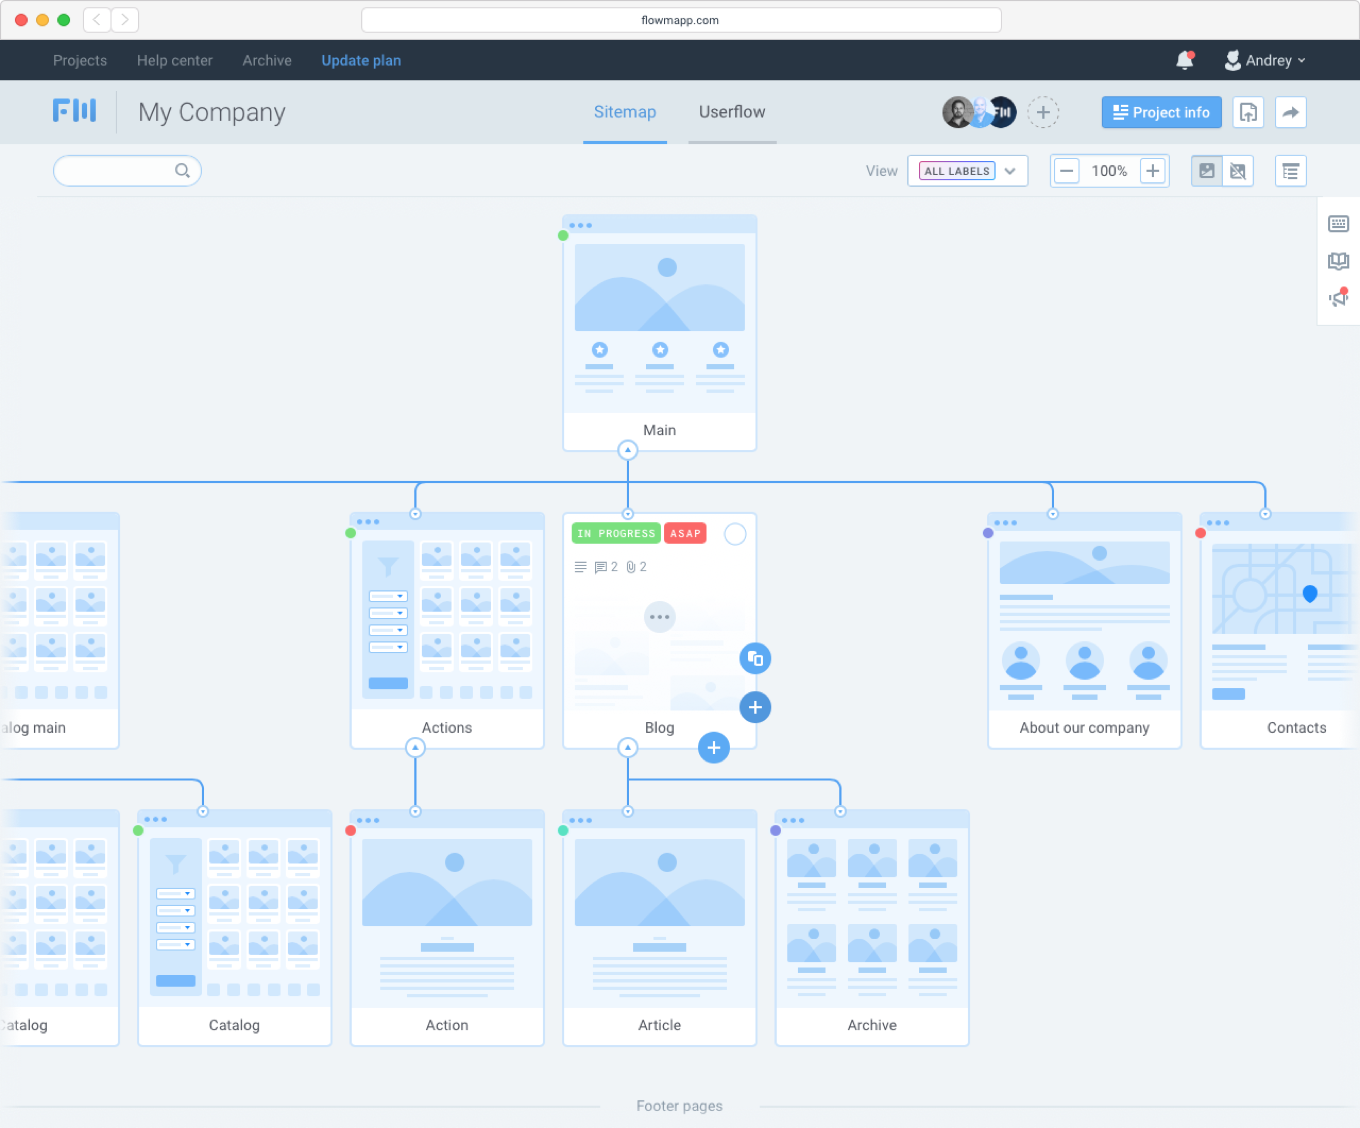Click the search magnifier icon
1360x1128 pixels.
point(182,171)
